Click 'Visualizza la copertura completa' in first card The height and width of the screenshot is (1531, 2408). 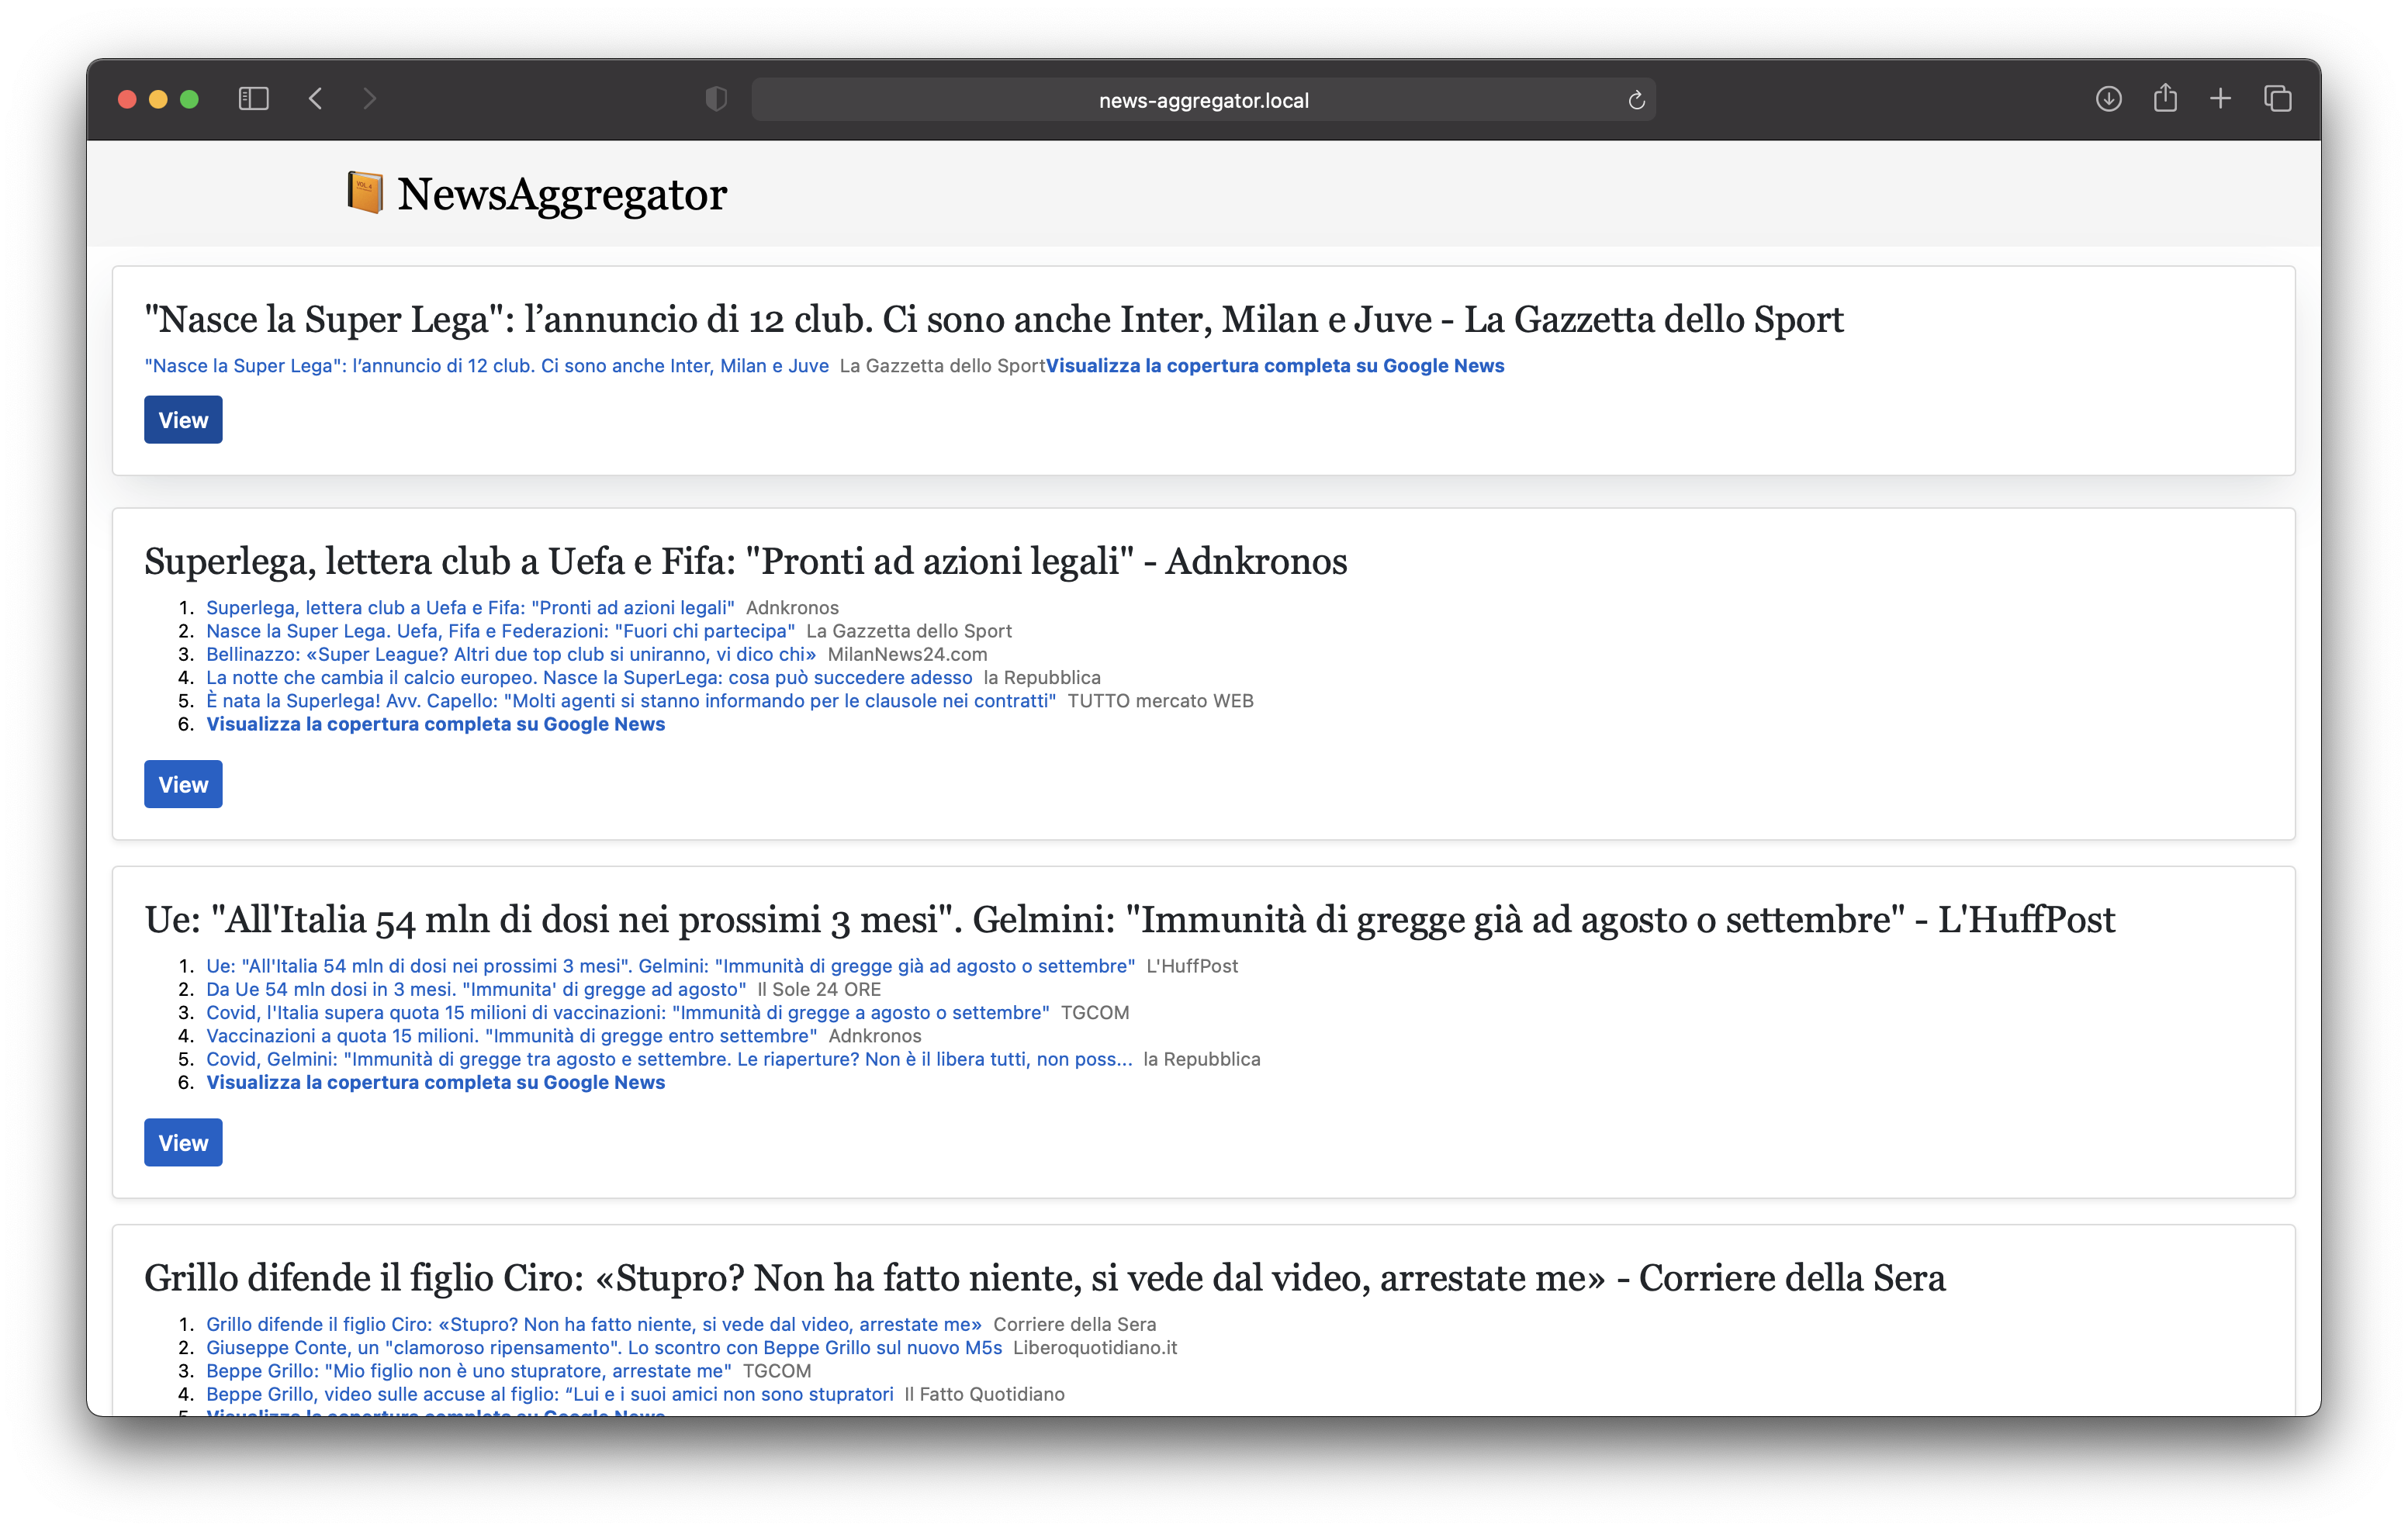[x=1274, y=366]
